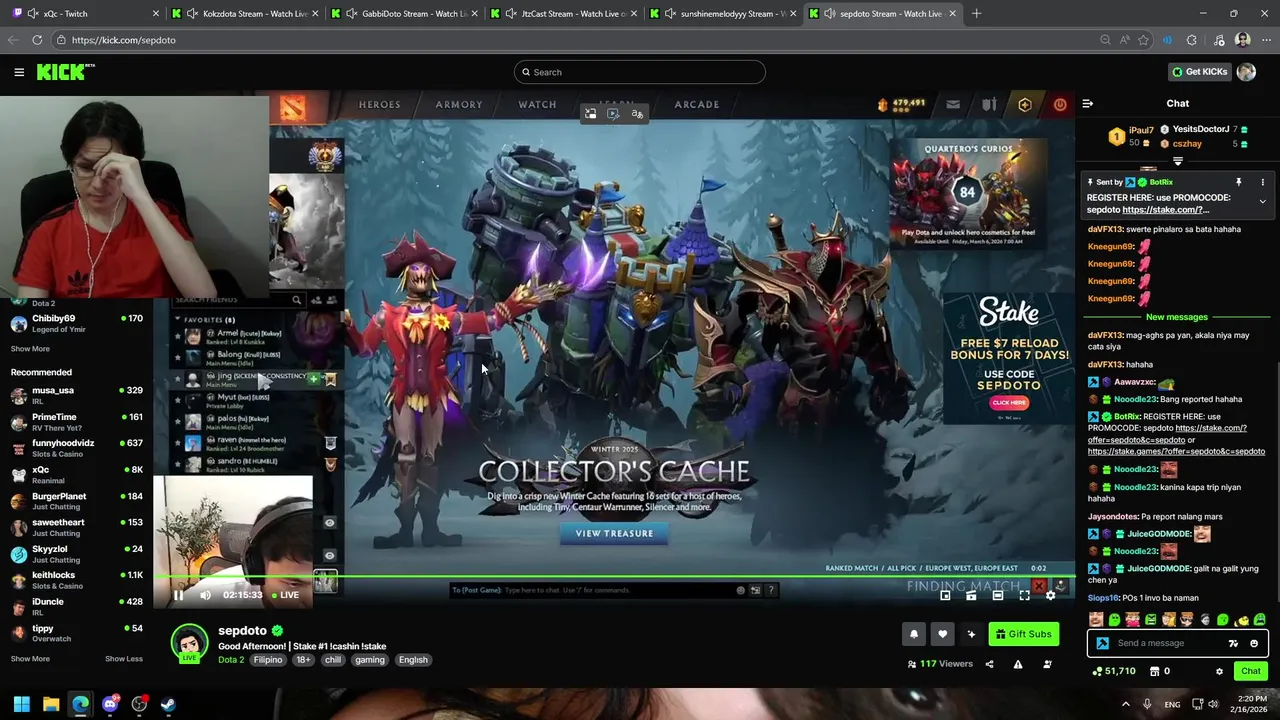Screen dimensions: 1280x720
Task: Open Steam from taskbar
Action: pyautogui.click(x=168, y=705)
